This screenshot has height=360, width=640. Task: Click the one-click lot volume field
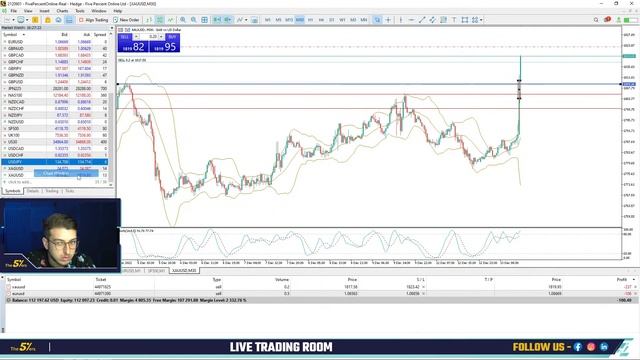click(x=149, y=37)
